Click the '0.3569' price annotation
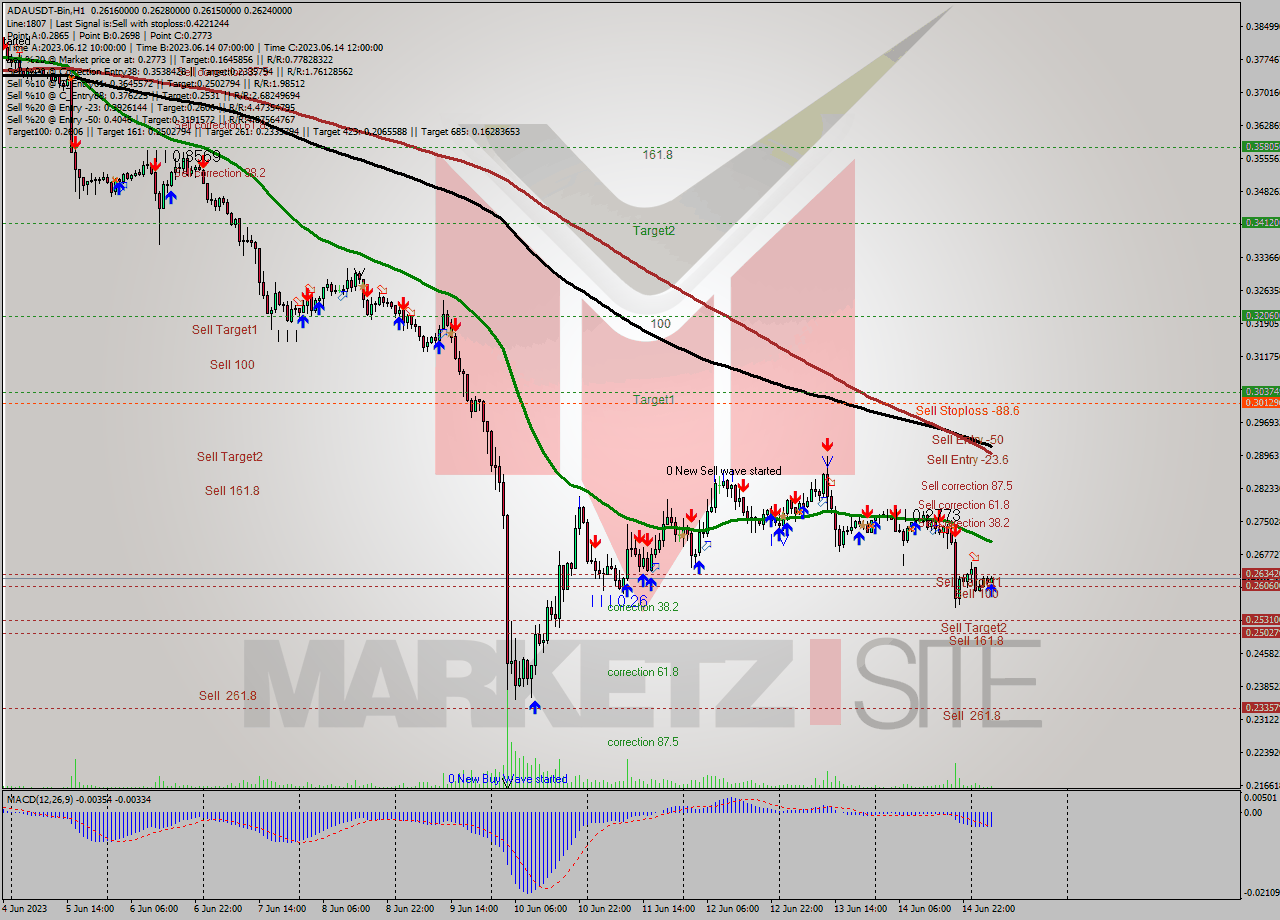This screenshot has width=1280, height=920. pos(196,157)
